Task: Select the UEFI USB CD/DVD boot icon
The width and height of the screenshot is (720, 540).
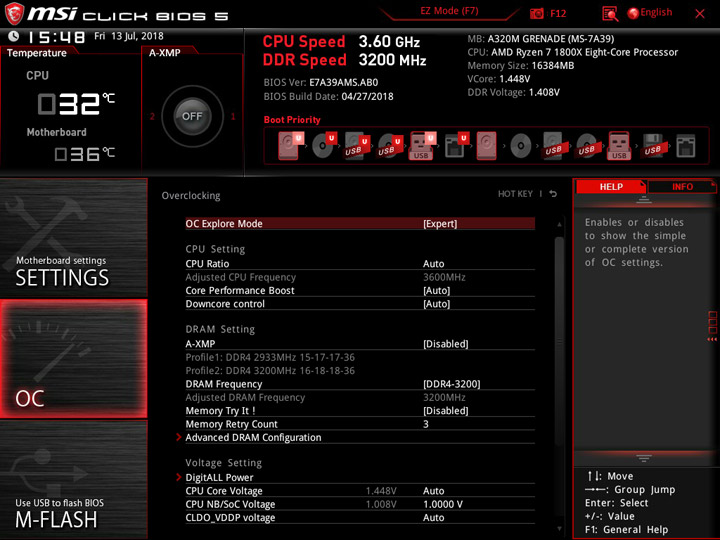Action: point(390,146)
